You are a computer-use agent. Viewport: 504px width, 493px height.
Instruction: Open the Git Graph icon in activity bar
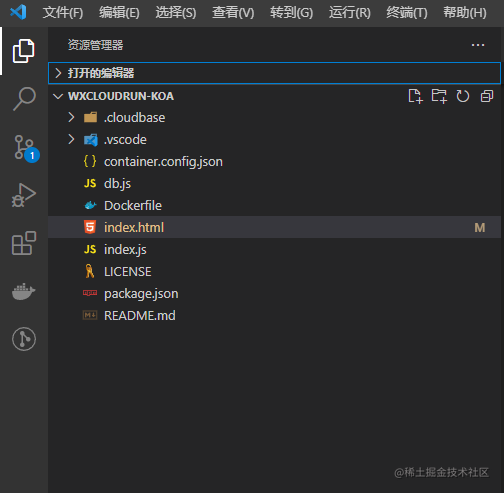pyautogui.click(x=24, y=339)
